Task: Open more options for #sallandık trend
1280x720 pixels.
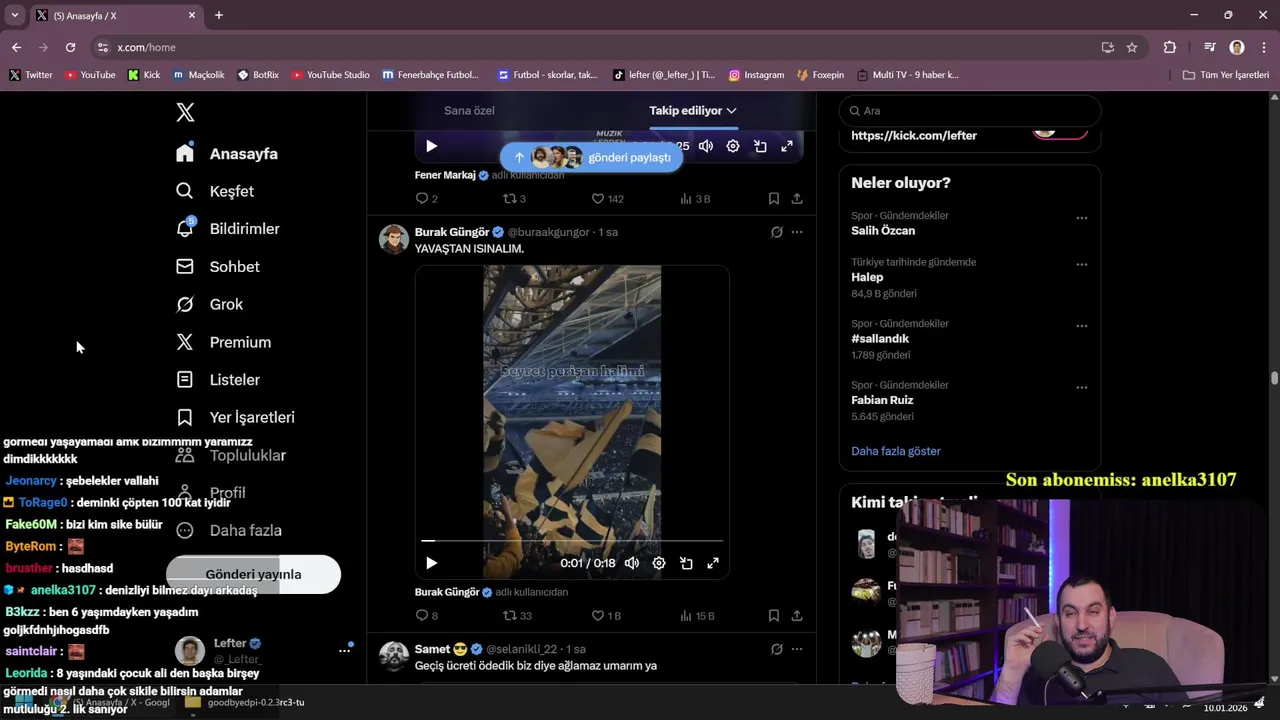Action: (1081, 326)
